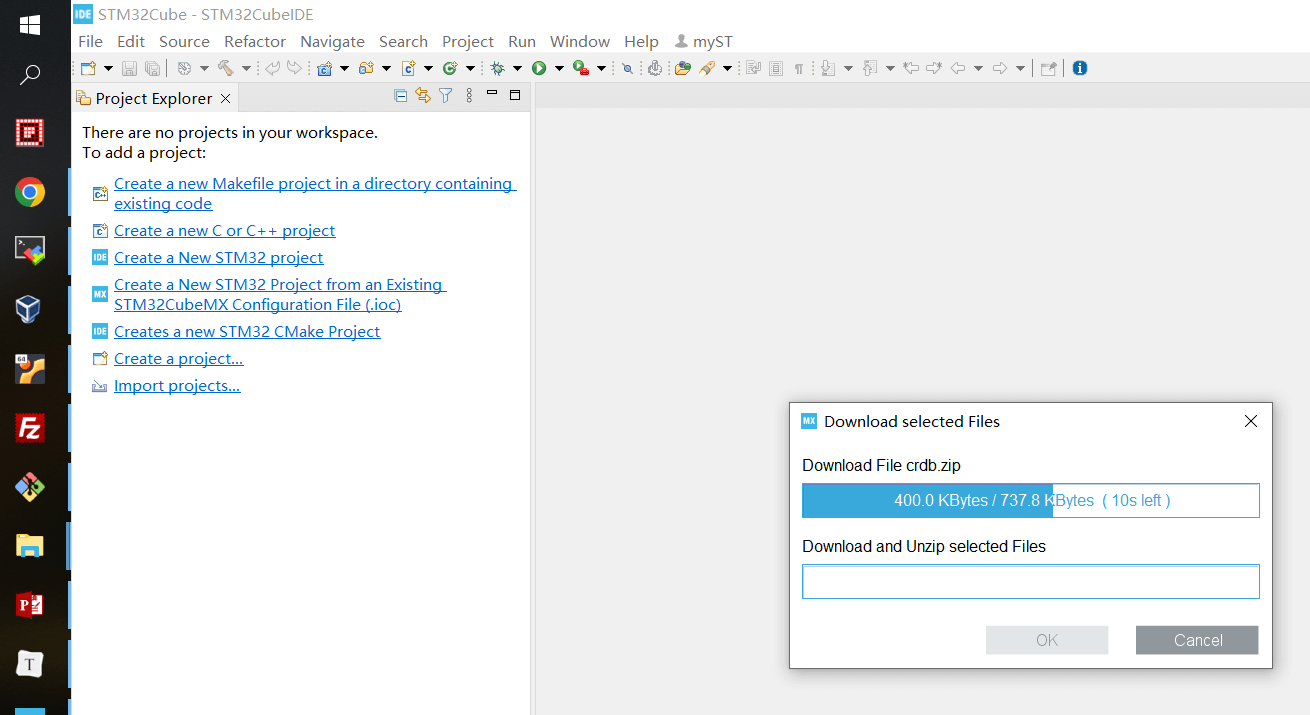Collapse All in Project Explorer

point(401,96)
